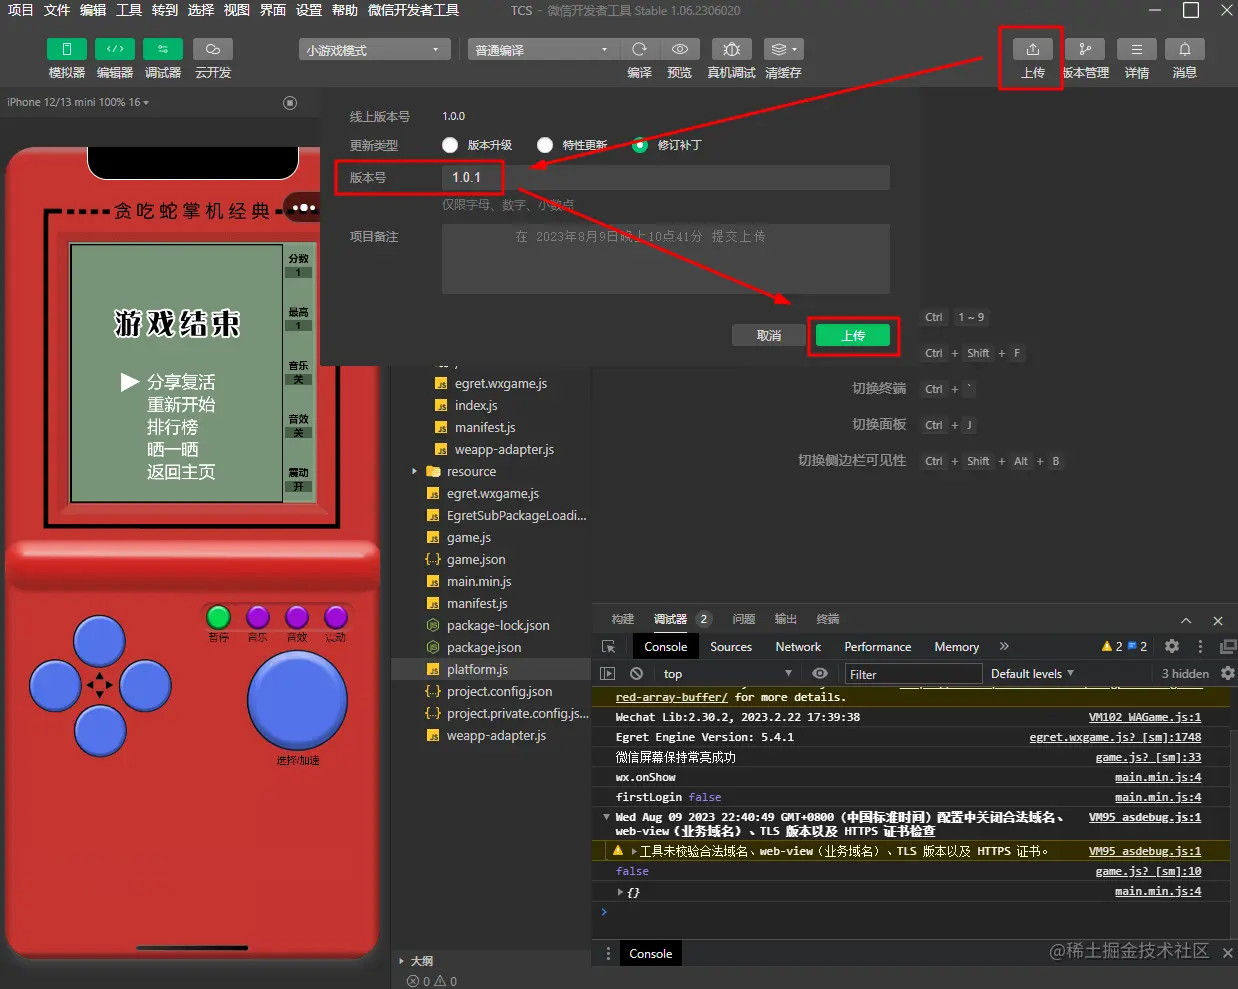The width and height of the screenshot is (1238, 989).
Task: Open the cloud development icon
Action: point(213,49)
